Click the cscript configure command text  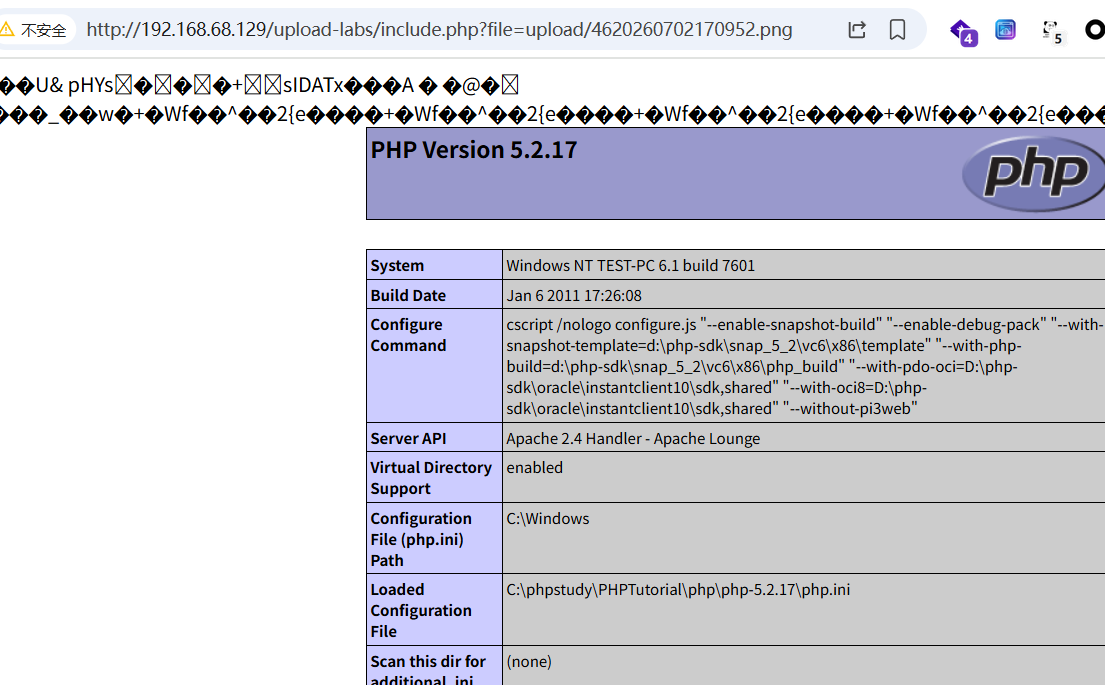[803, 366]
